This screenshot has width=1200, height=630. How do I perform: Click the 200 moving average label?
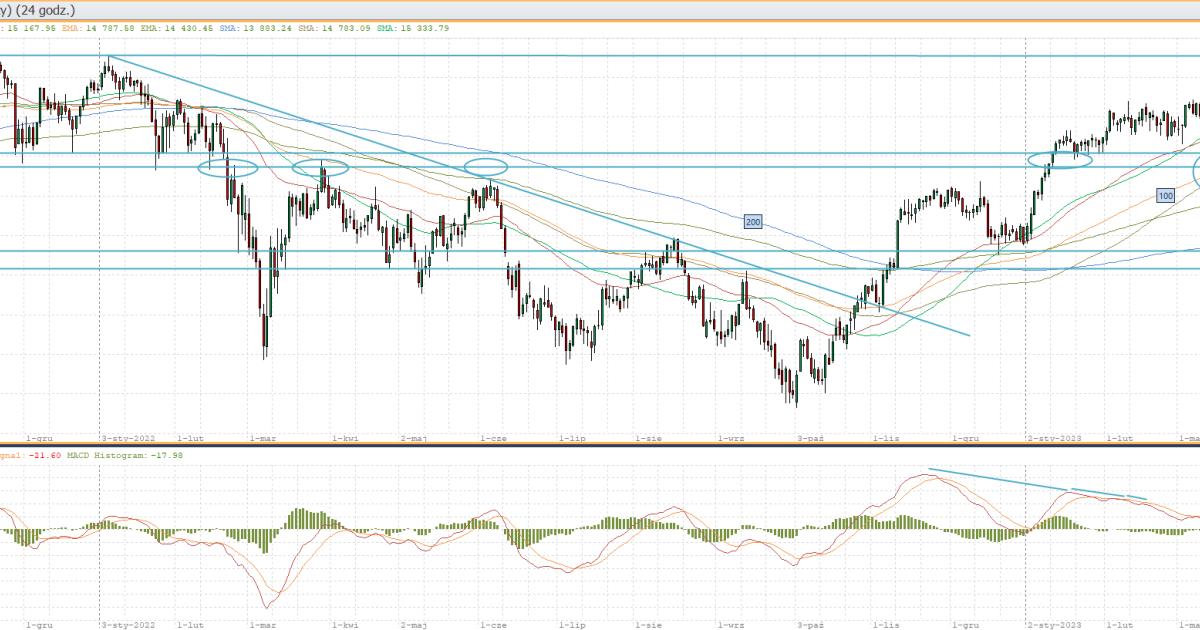[753, 221]
